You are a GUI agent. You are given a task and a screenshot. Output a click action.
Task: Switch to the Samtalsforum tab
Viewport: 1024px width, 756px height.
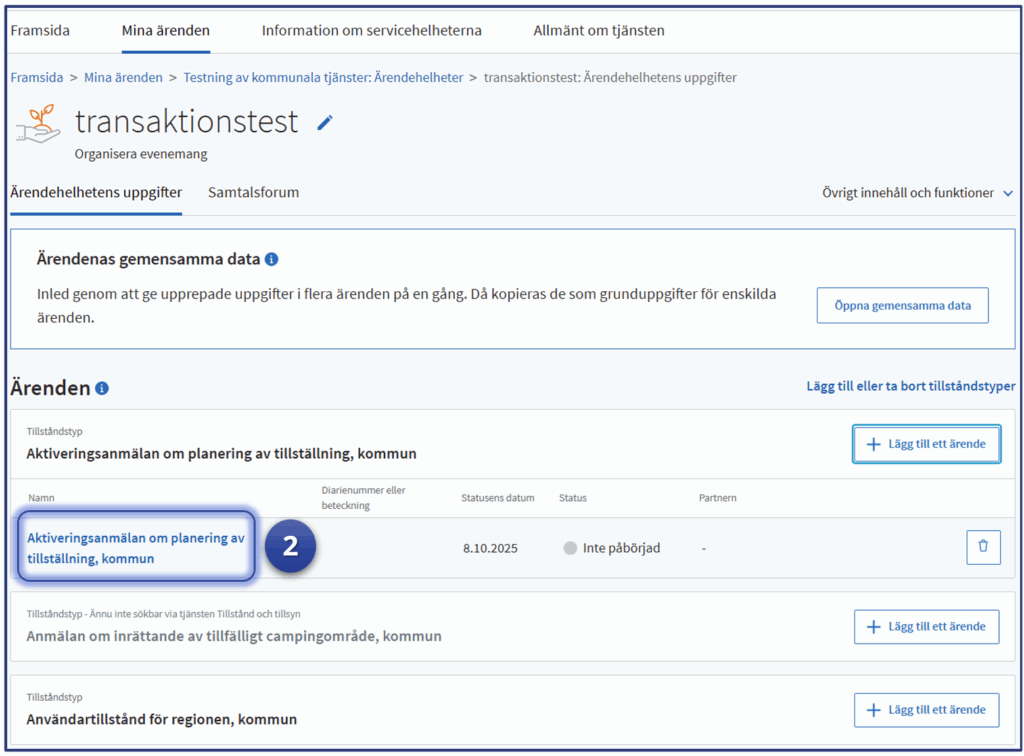(x=253, y=192)
